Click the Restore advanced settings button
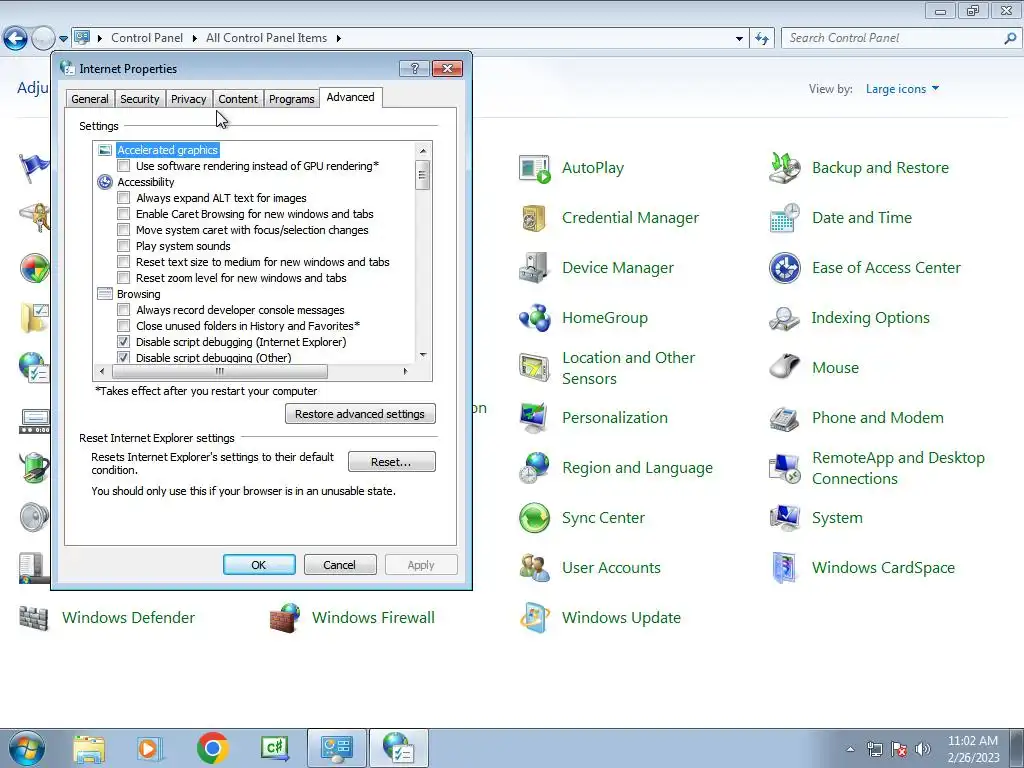The width and height of the screenshot is (1024, 768). click(360, 414)
